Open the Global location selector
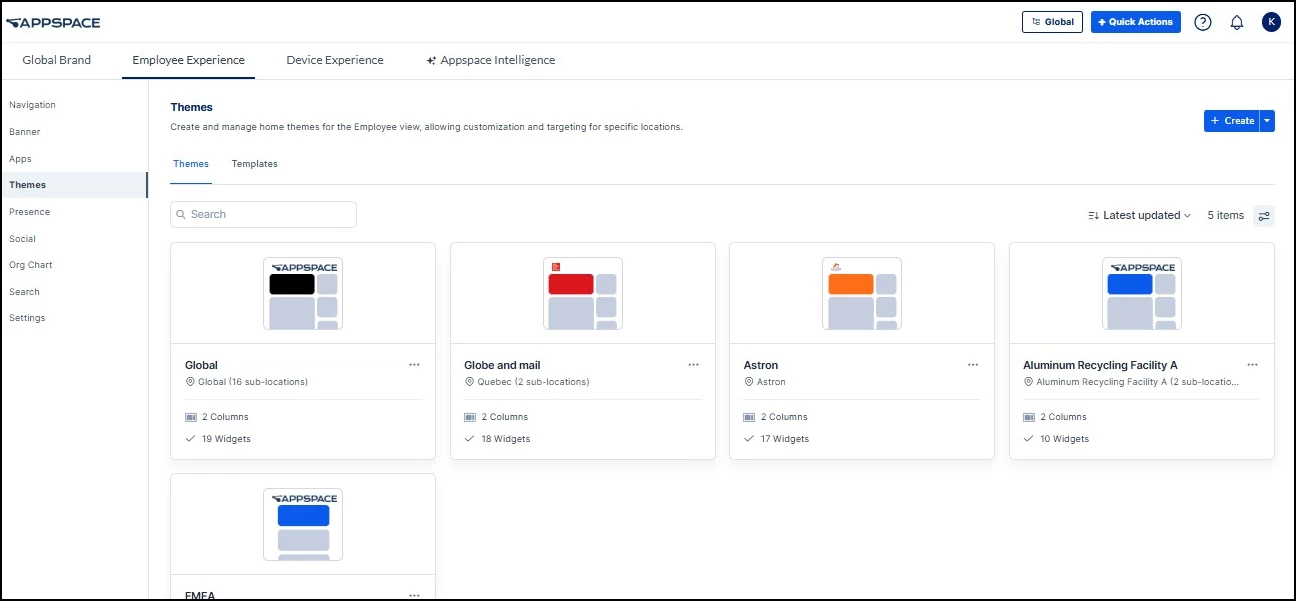 tap(1052, 22)
